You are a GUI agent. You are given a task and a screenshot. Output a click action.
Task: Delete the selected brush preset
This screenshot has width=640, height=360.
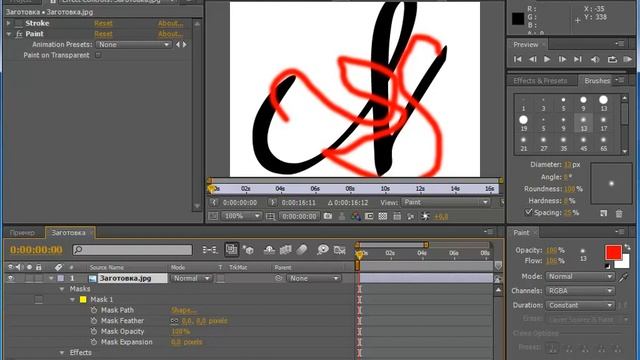619,213
